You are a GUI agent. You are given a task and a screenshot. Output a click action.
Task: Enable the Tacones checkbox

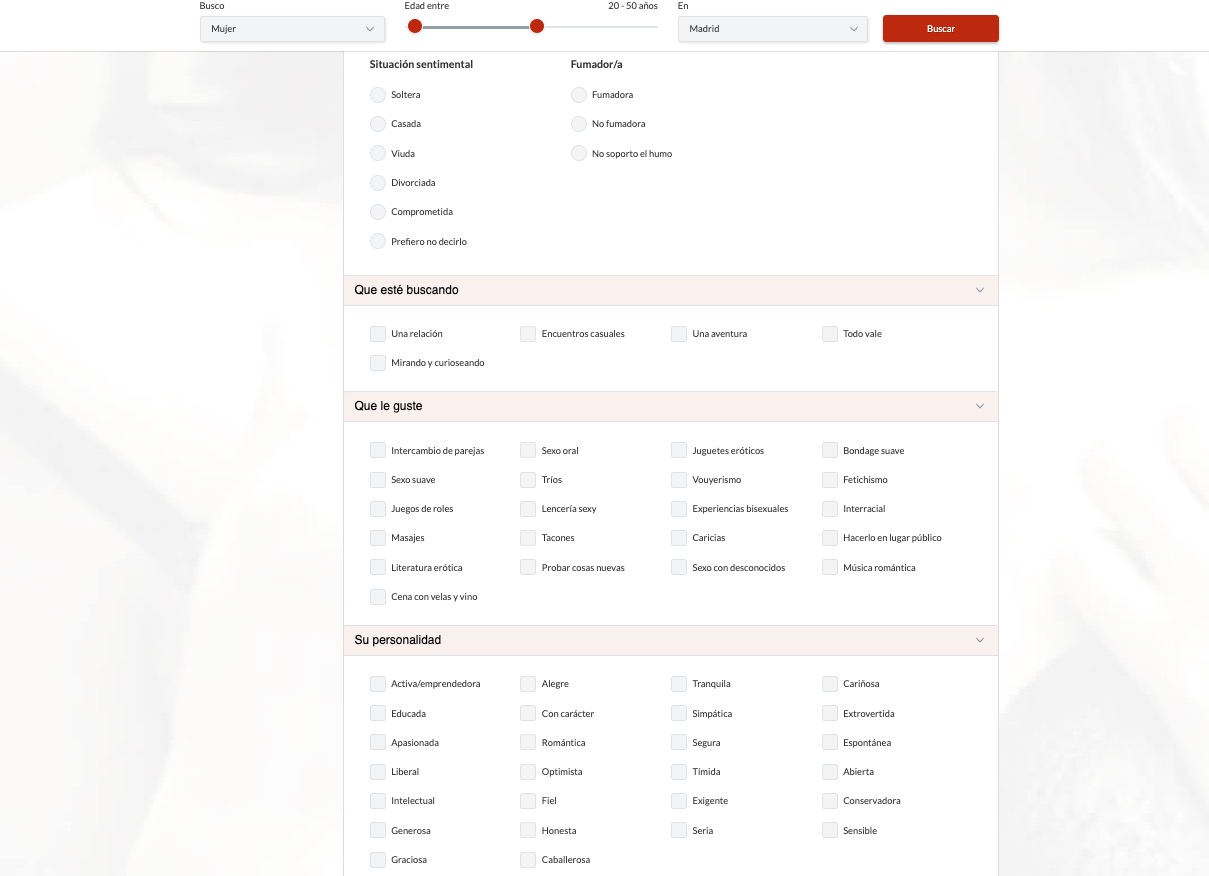coord(528,538)
